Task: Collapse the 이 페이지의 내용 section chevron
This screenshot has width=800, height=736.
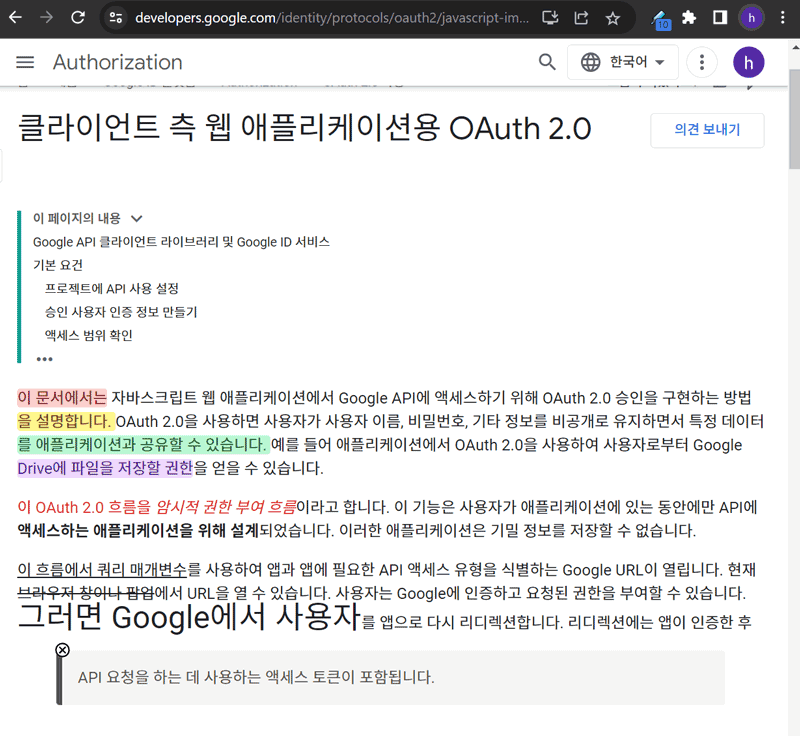Action: (136, 219)
